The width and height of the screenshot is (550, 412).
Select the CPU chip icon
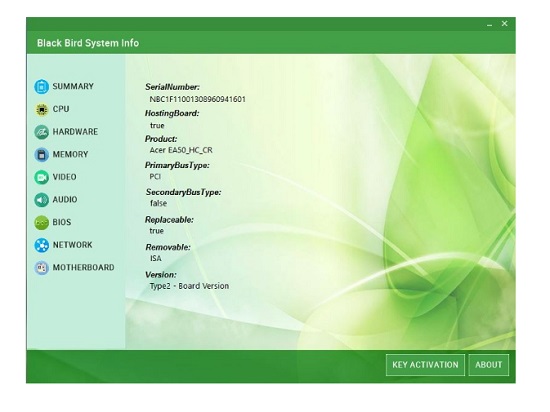tap(41, 109)
